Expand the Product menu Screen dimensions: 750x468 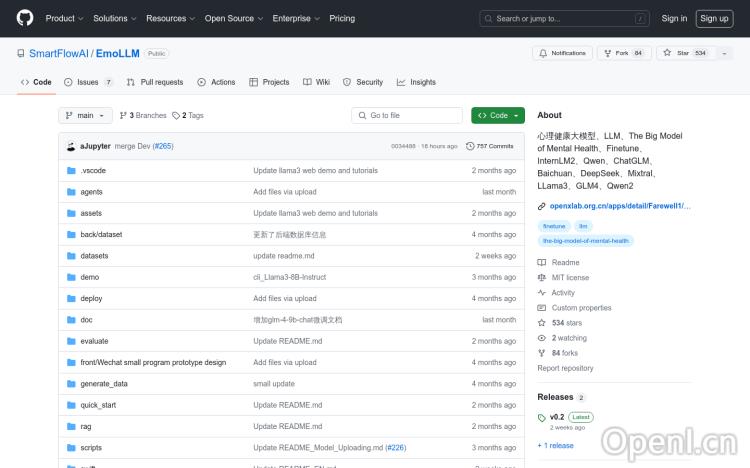click(64, 18)
